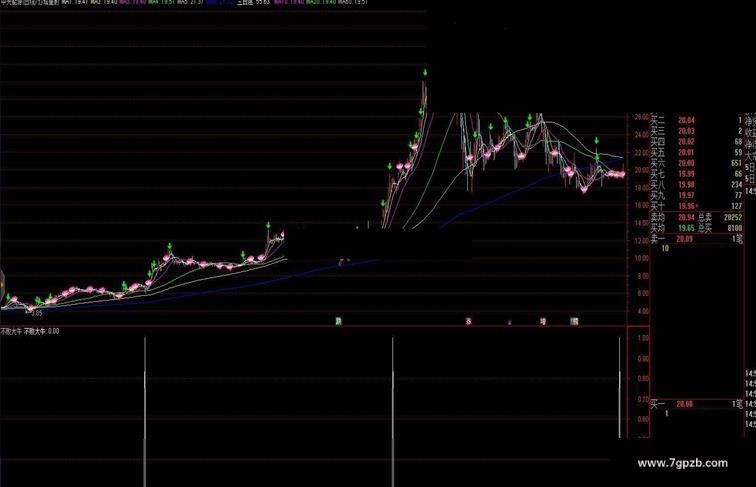Click the rightmost indicator signal bar
Image resolution: width=756 pixels, height=487 pixels.
point(620,388)
